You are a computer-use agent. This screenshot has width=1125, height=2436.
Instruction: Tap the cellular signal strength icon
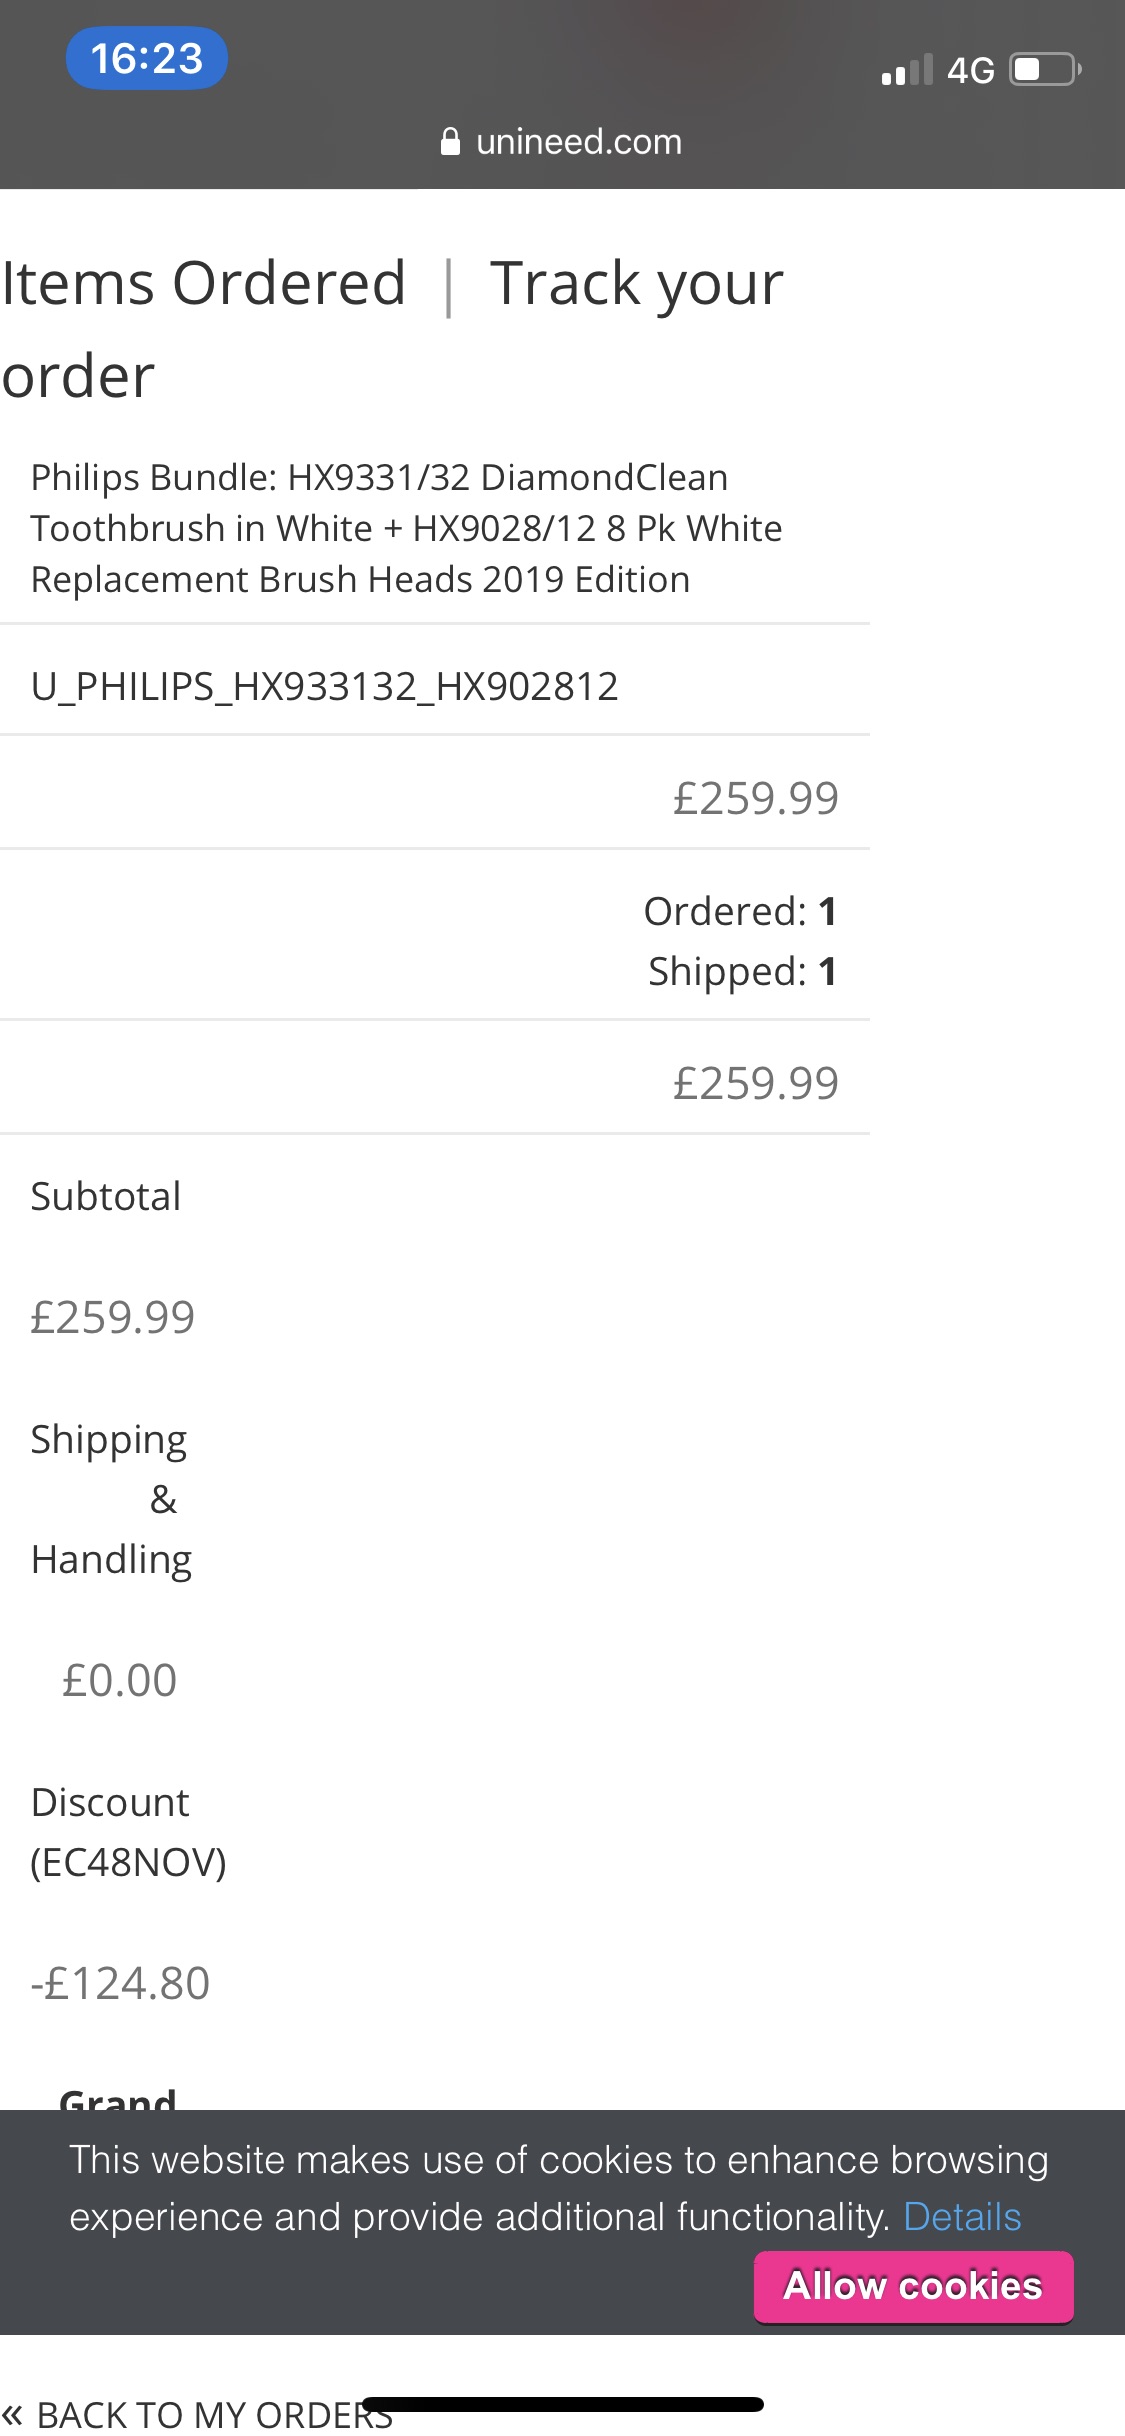click(x=906, y=70)
